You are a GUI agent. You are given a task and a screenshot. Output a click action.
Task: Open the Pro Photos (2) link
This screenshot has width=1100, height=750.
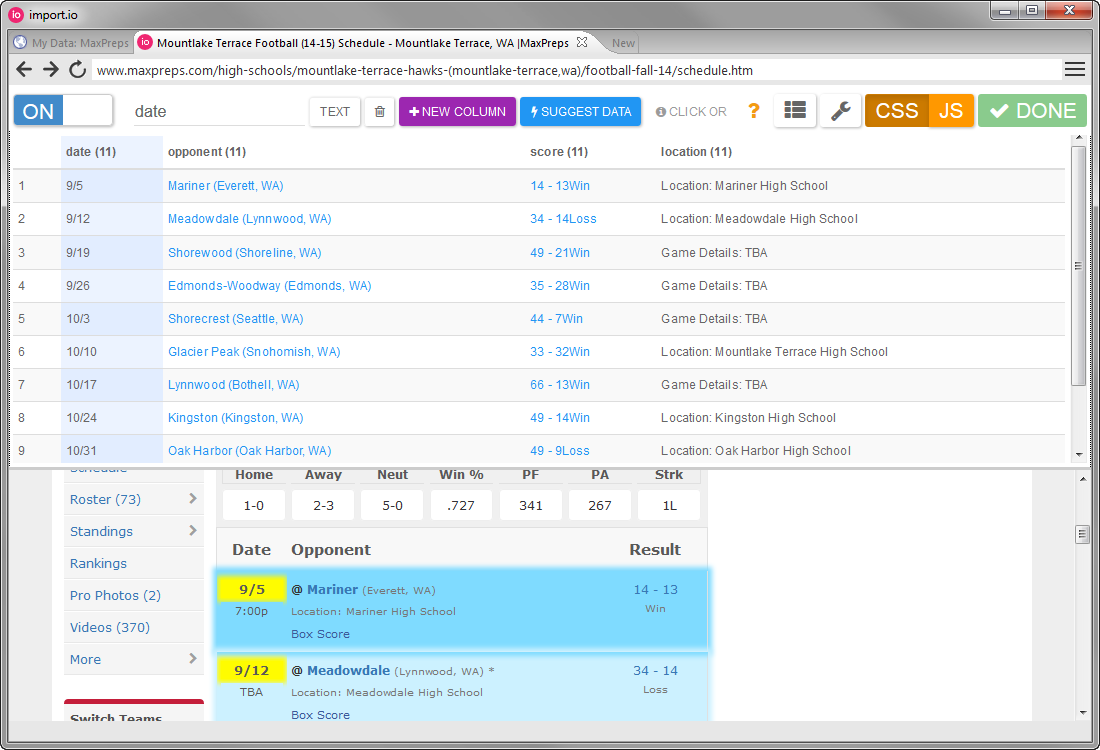click(x=115, y=595)
